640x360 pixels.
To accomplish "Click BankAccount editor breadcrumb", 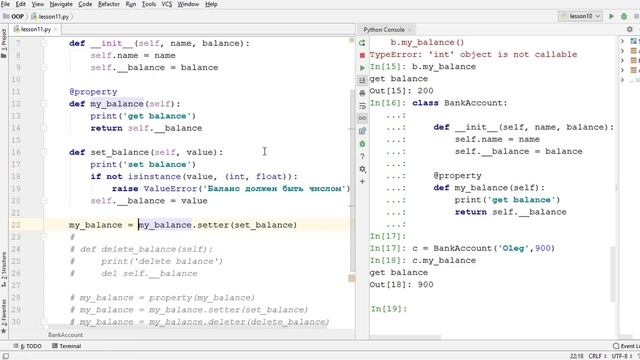I will [x=65, y=335].
